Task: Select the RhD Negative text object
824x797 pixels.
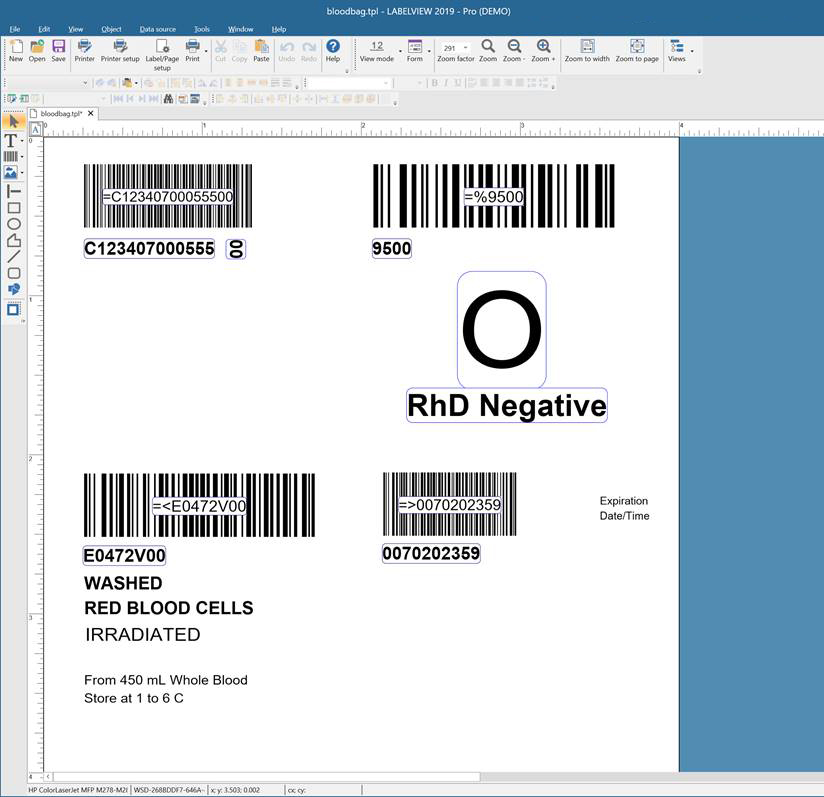Action: tap(506, 406)
